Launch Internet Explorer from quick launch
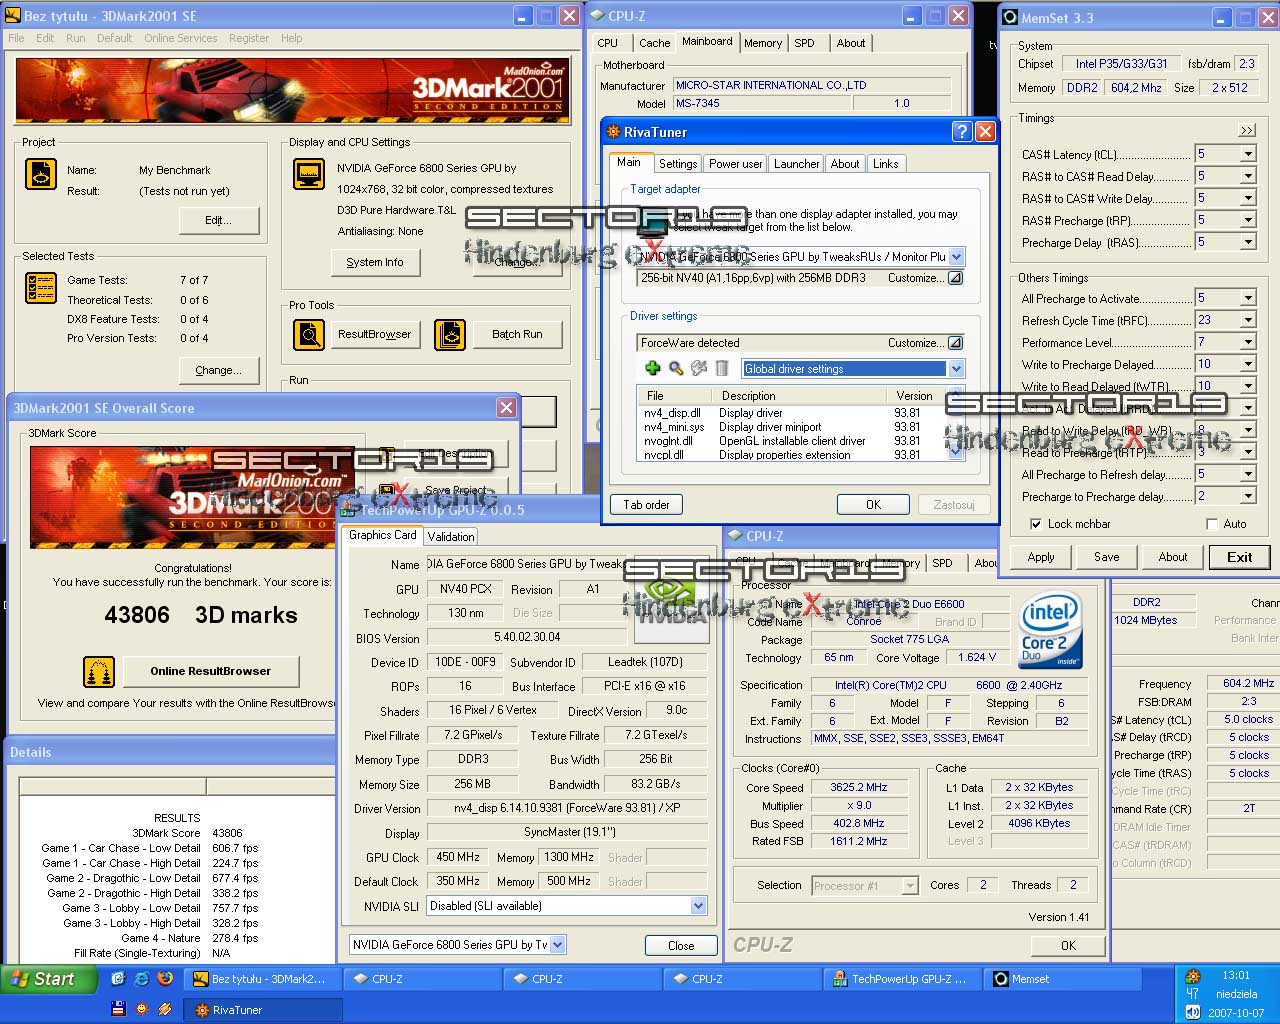This screenshot has width=1280, height=1024. click(x=142, y=979)
